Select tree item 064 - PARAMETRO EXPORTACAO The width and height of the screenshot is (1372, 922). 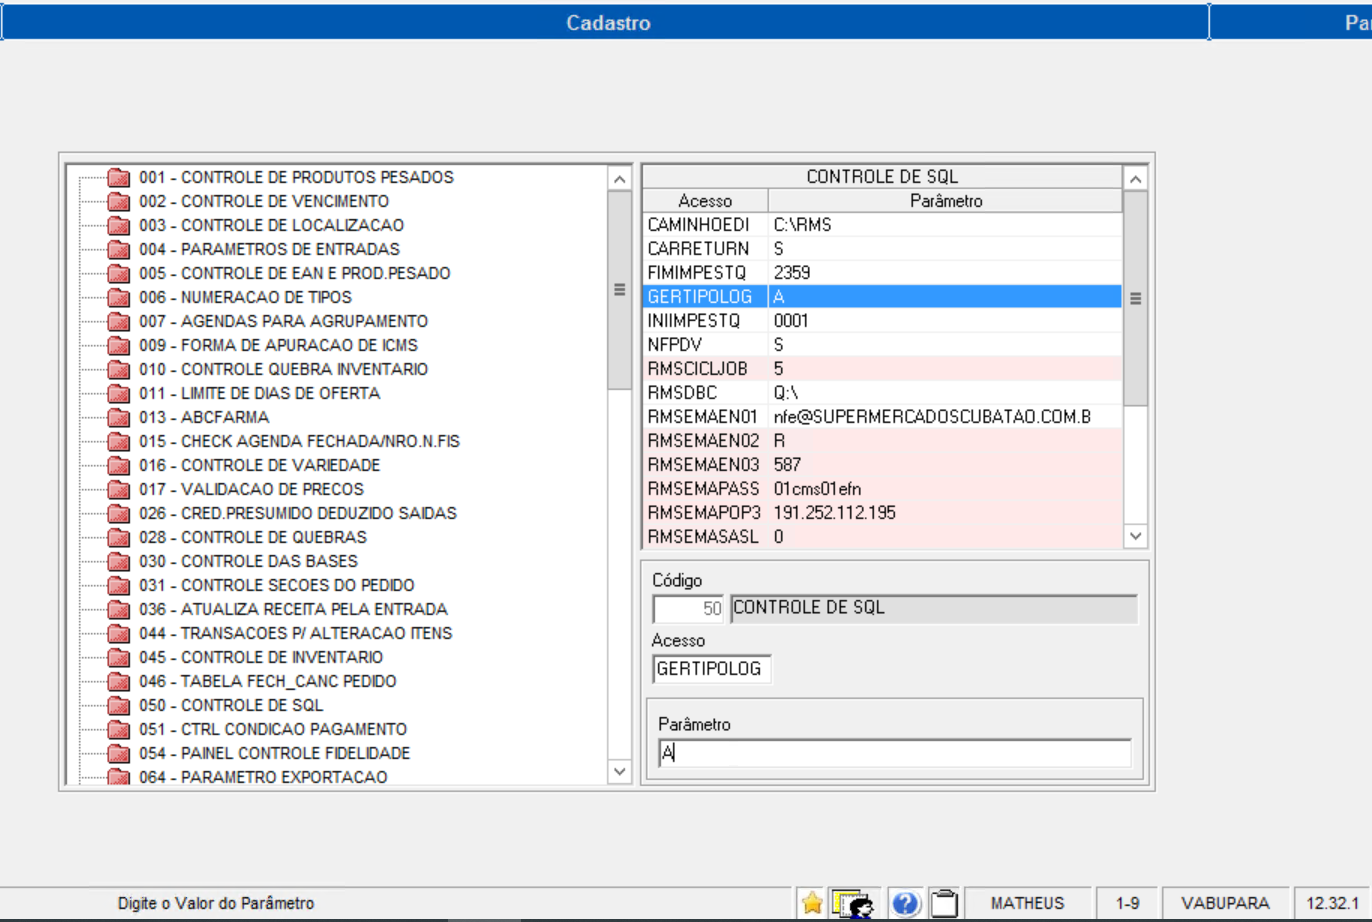click(263, 777)
